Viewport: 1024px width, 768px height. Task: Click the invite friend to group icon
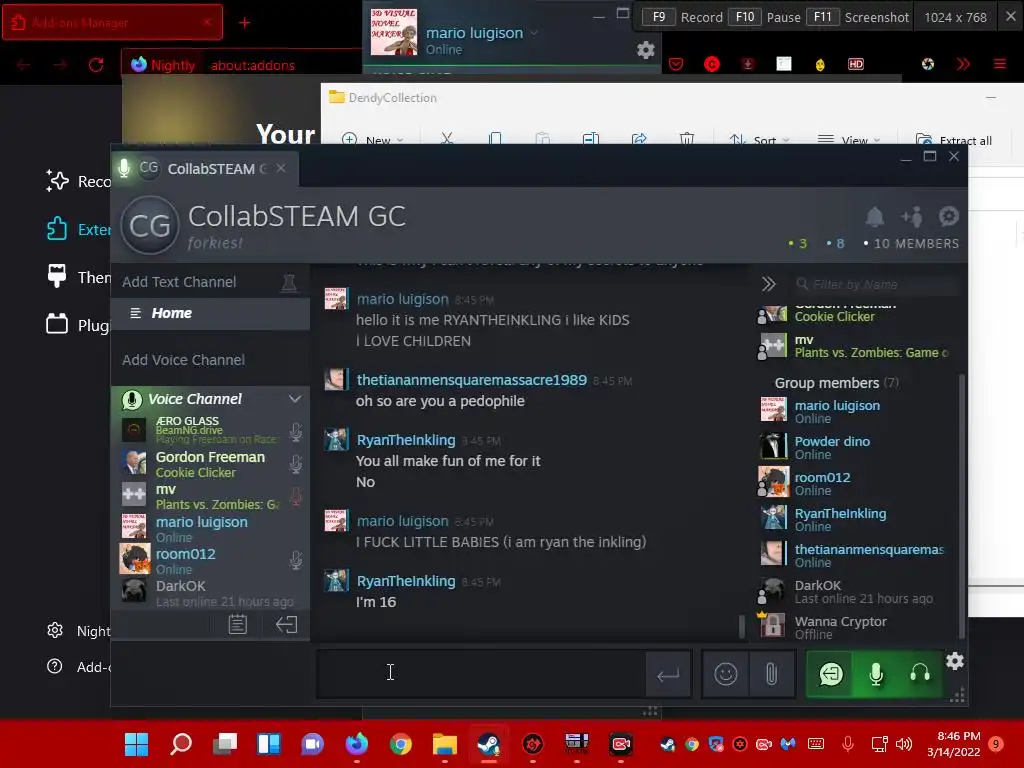[x=912, y=216]
